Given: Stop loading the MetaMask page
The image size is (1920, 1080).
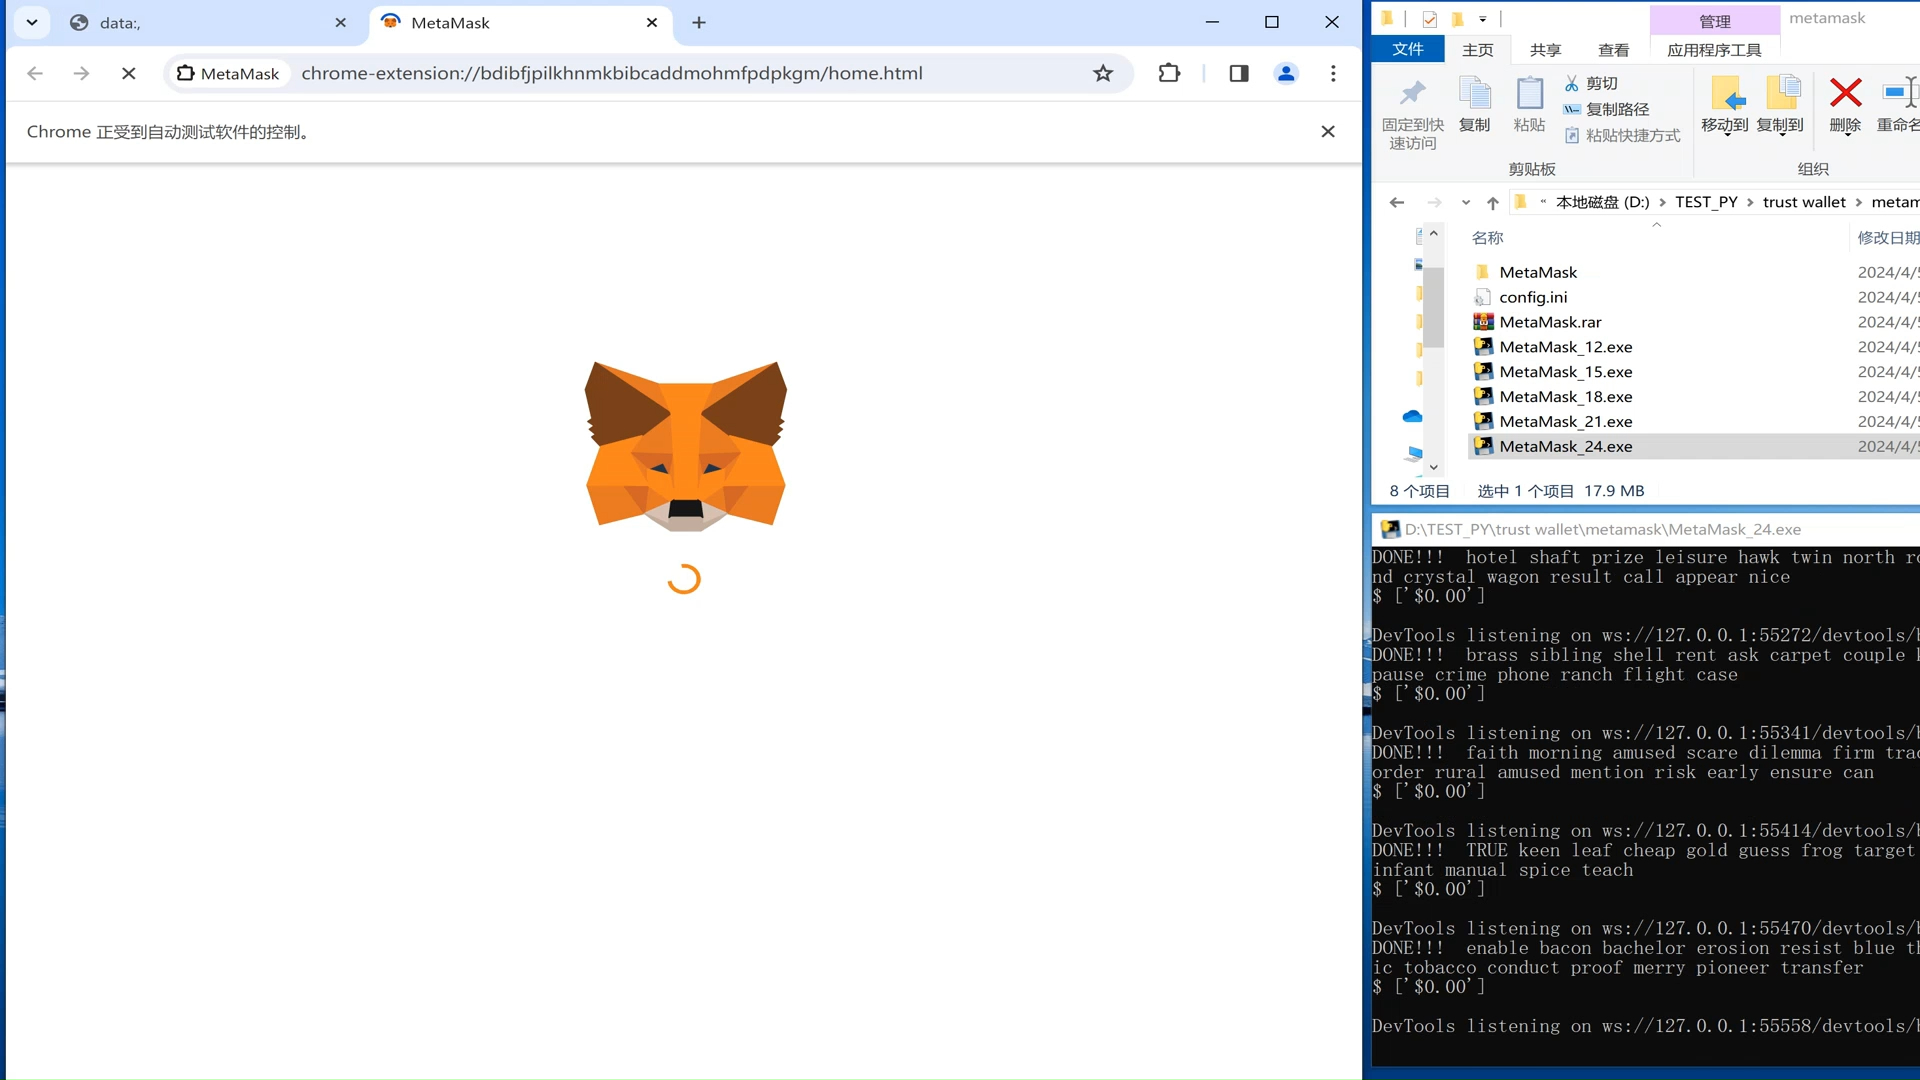Looking at the screenshot, I should [x=128, y=73].
